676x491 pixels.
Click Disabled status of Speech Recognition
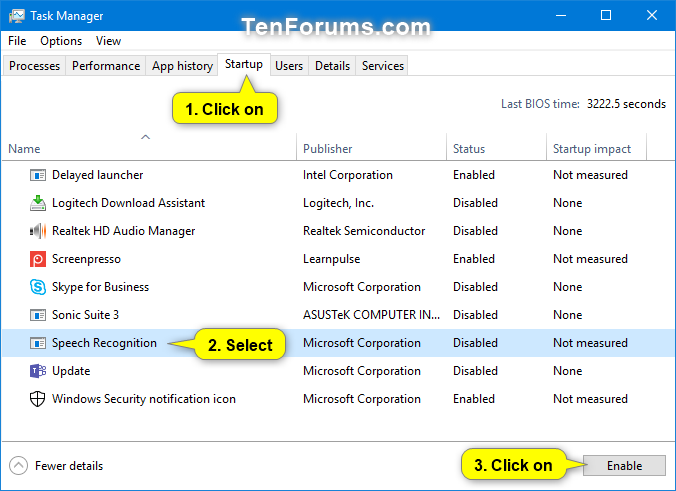475,343
